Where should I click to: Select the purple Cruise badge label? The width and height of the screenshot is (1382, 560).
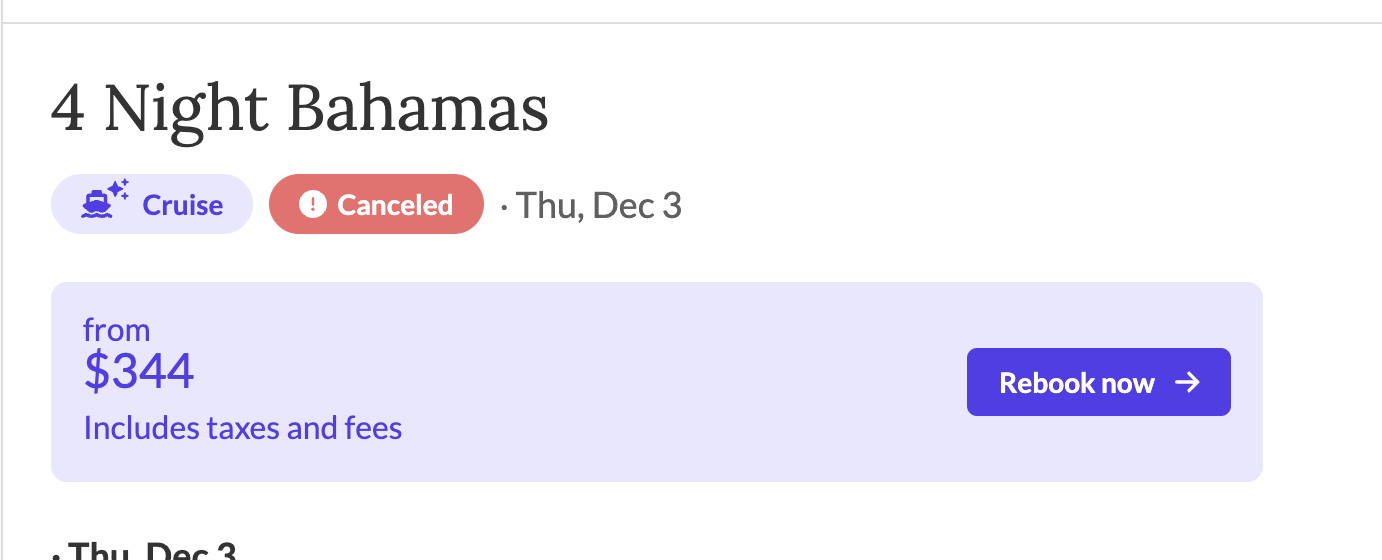pyautogui.click(x=152, y=204)
